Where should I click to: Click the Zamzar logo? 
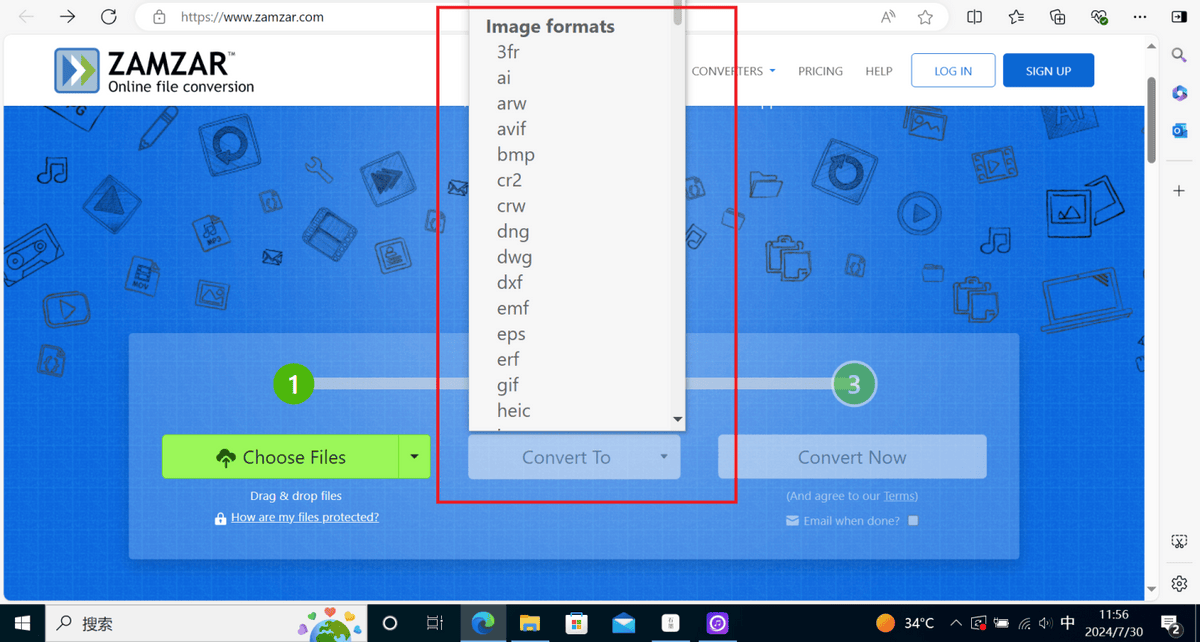(154, 71)
